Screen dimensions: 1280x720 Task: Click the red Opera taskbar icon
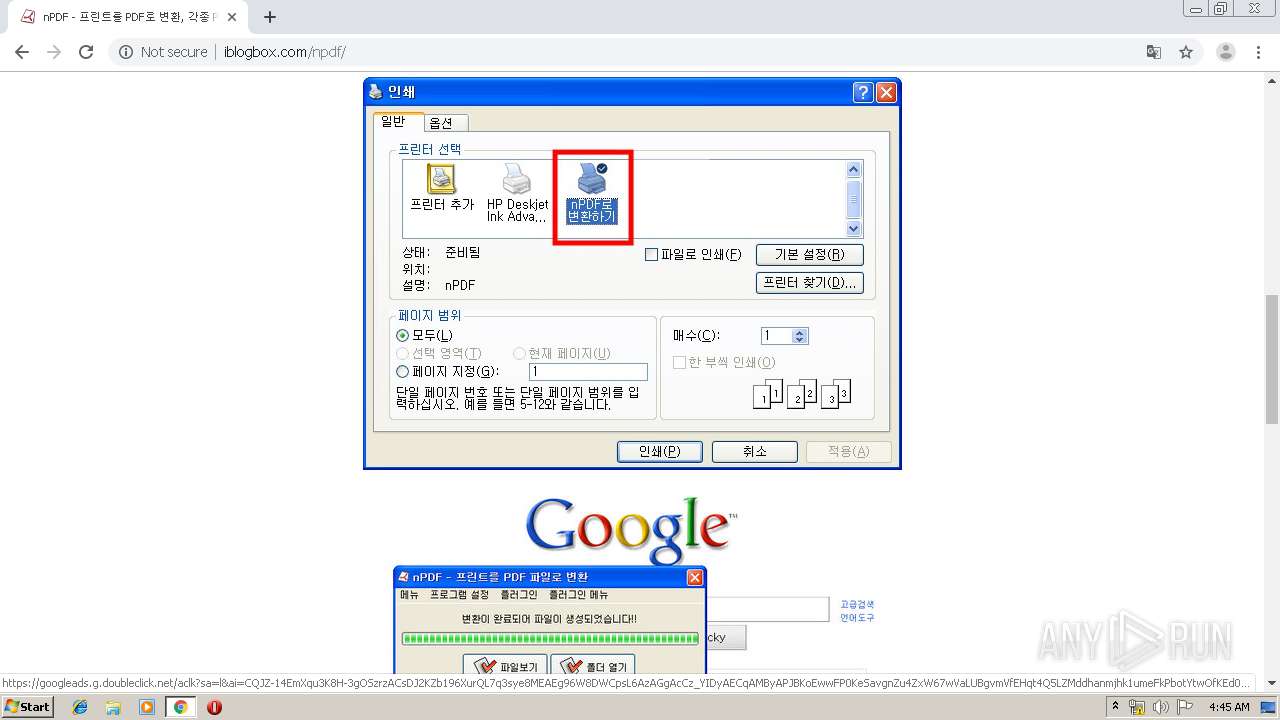(214, 707)
